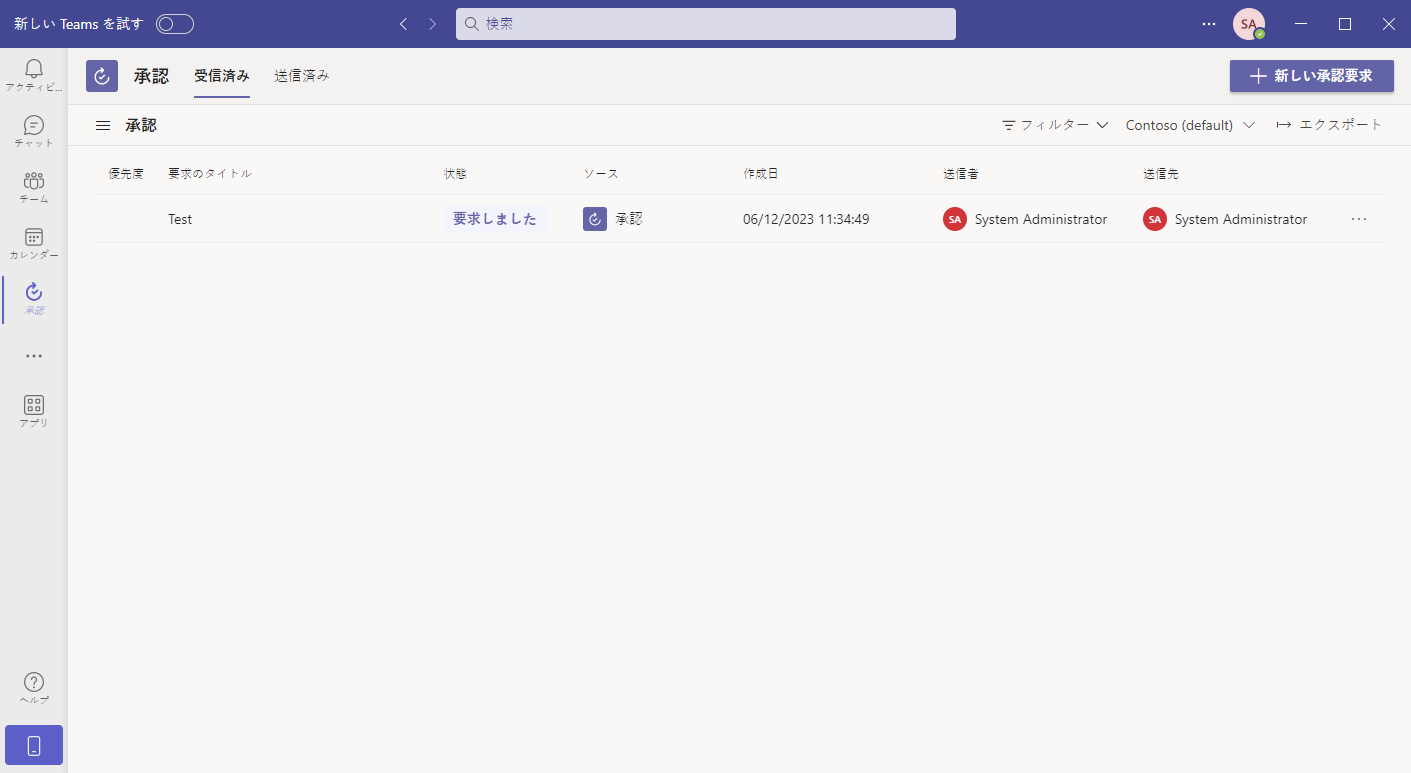Click the sender SA avatar in row
Image resolution: width=1411 pixels, height=773 pixels.
click(955, 219)
